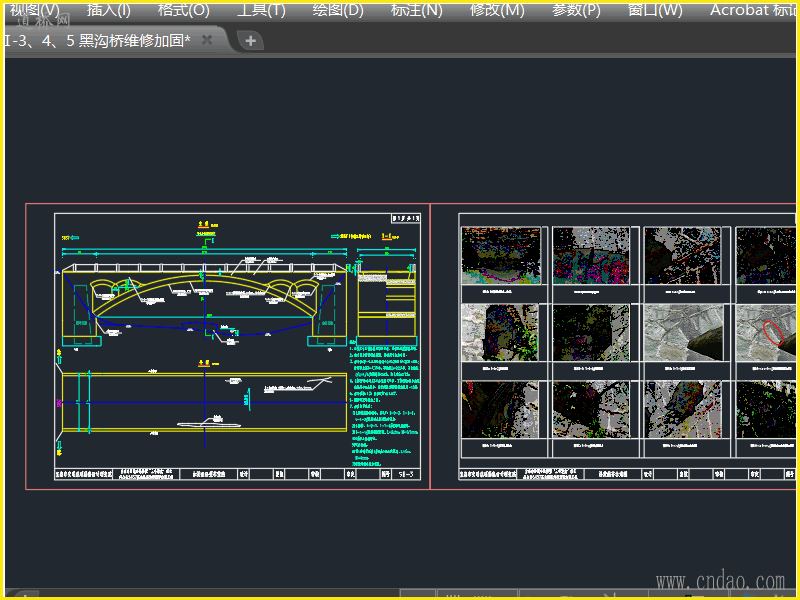
Task: Open the 视图(V) menu
Action: pos(34,10)
